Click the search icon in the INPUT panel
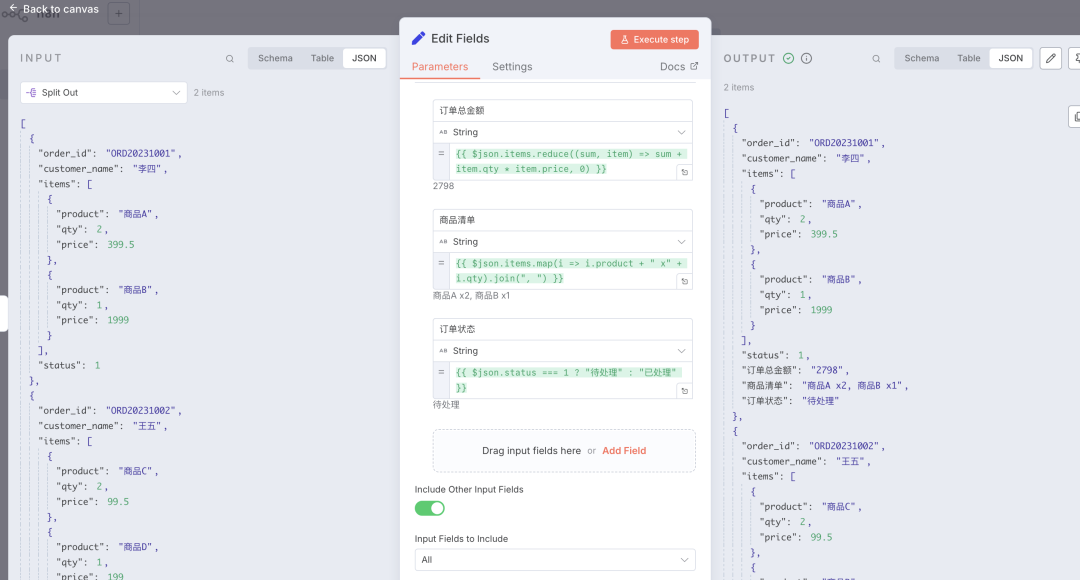Image resolution: width=1080 pixels, height=580 pixels. (x=230, y=59)
